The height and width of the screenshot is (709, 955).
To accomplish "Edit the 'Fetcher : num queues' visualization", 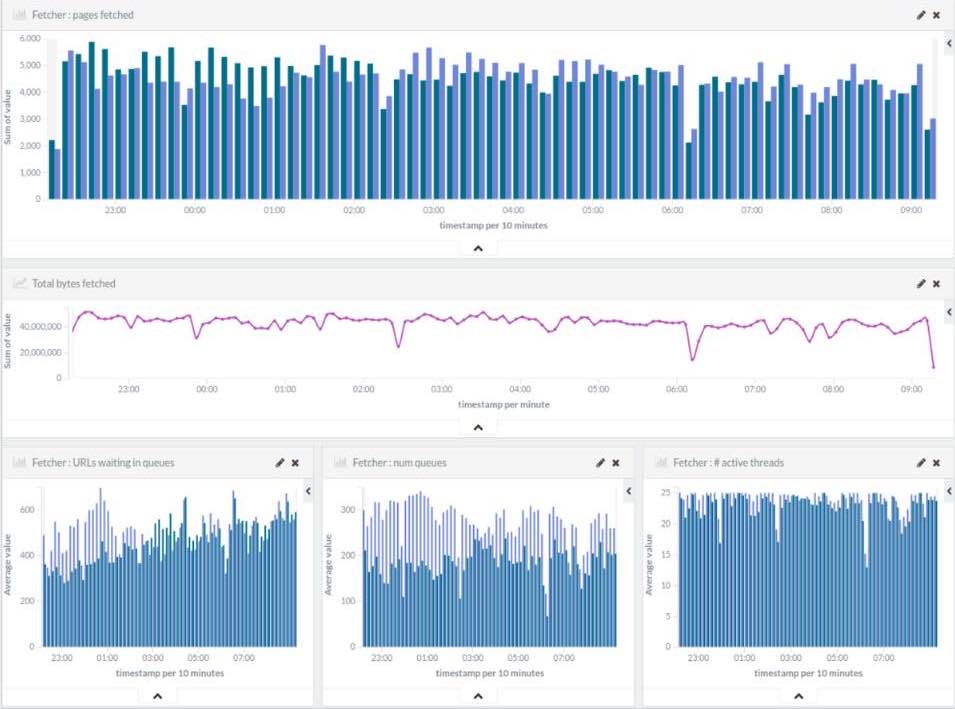I will point(600,463).
